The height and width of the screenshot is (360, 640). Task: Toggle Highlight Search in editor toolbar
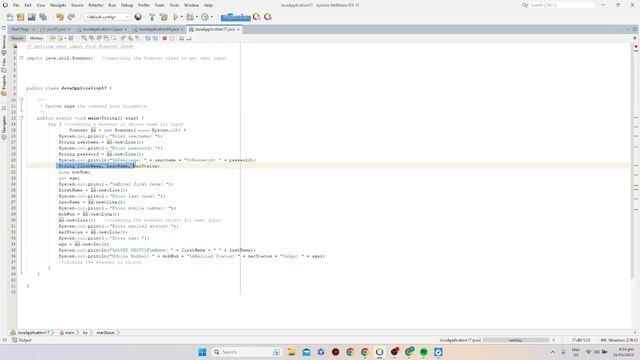pos(106,38)
